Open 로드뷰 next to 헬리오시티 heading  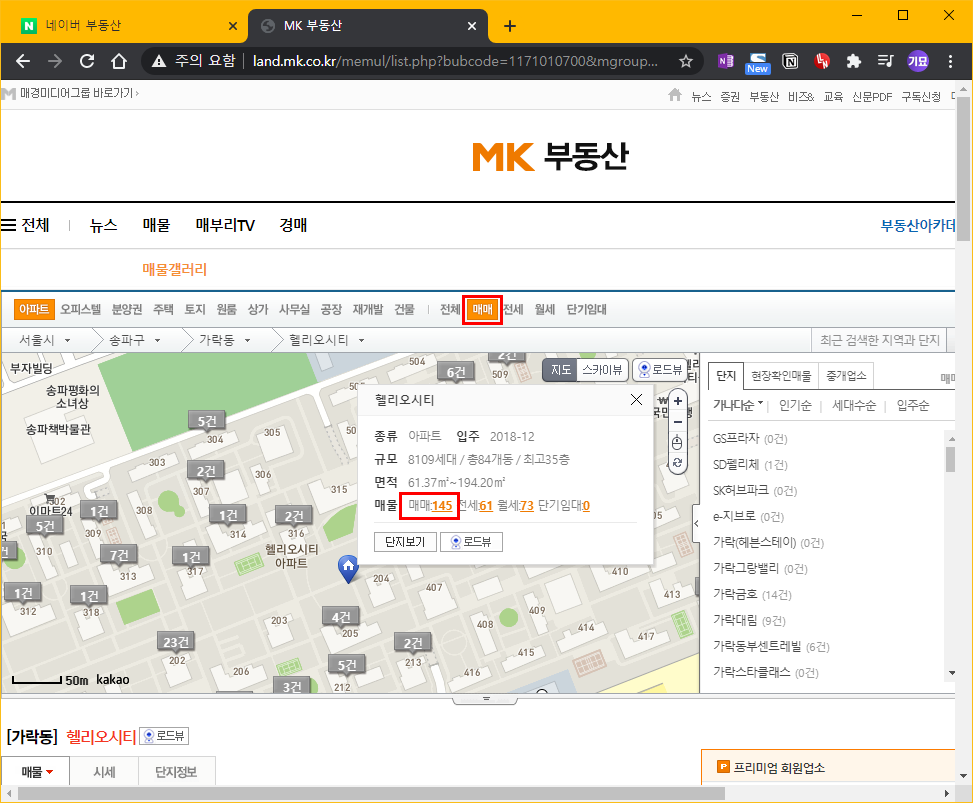coord(164,736)
